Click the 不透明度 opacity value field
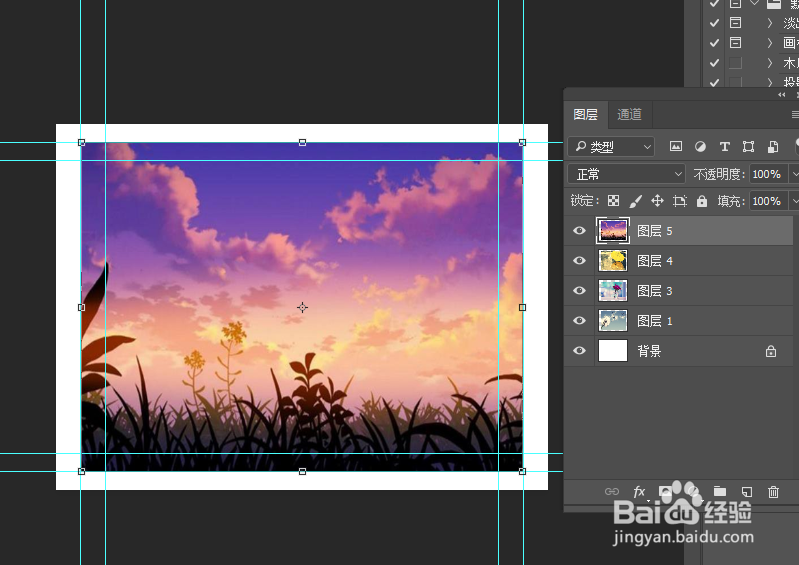The height and width of the screenshot is (565, 799). coord(768,174)
